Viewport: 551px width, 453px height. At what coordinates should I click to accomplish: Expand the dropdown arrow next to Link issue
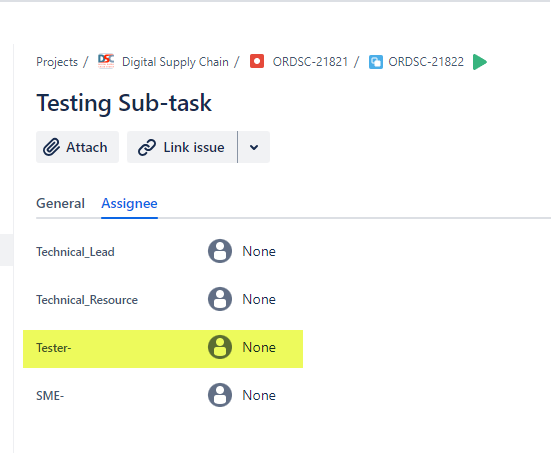[254, 147]
